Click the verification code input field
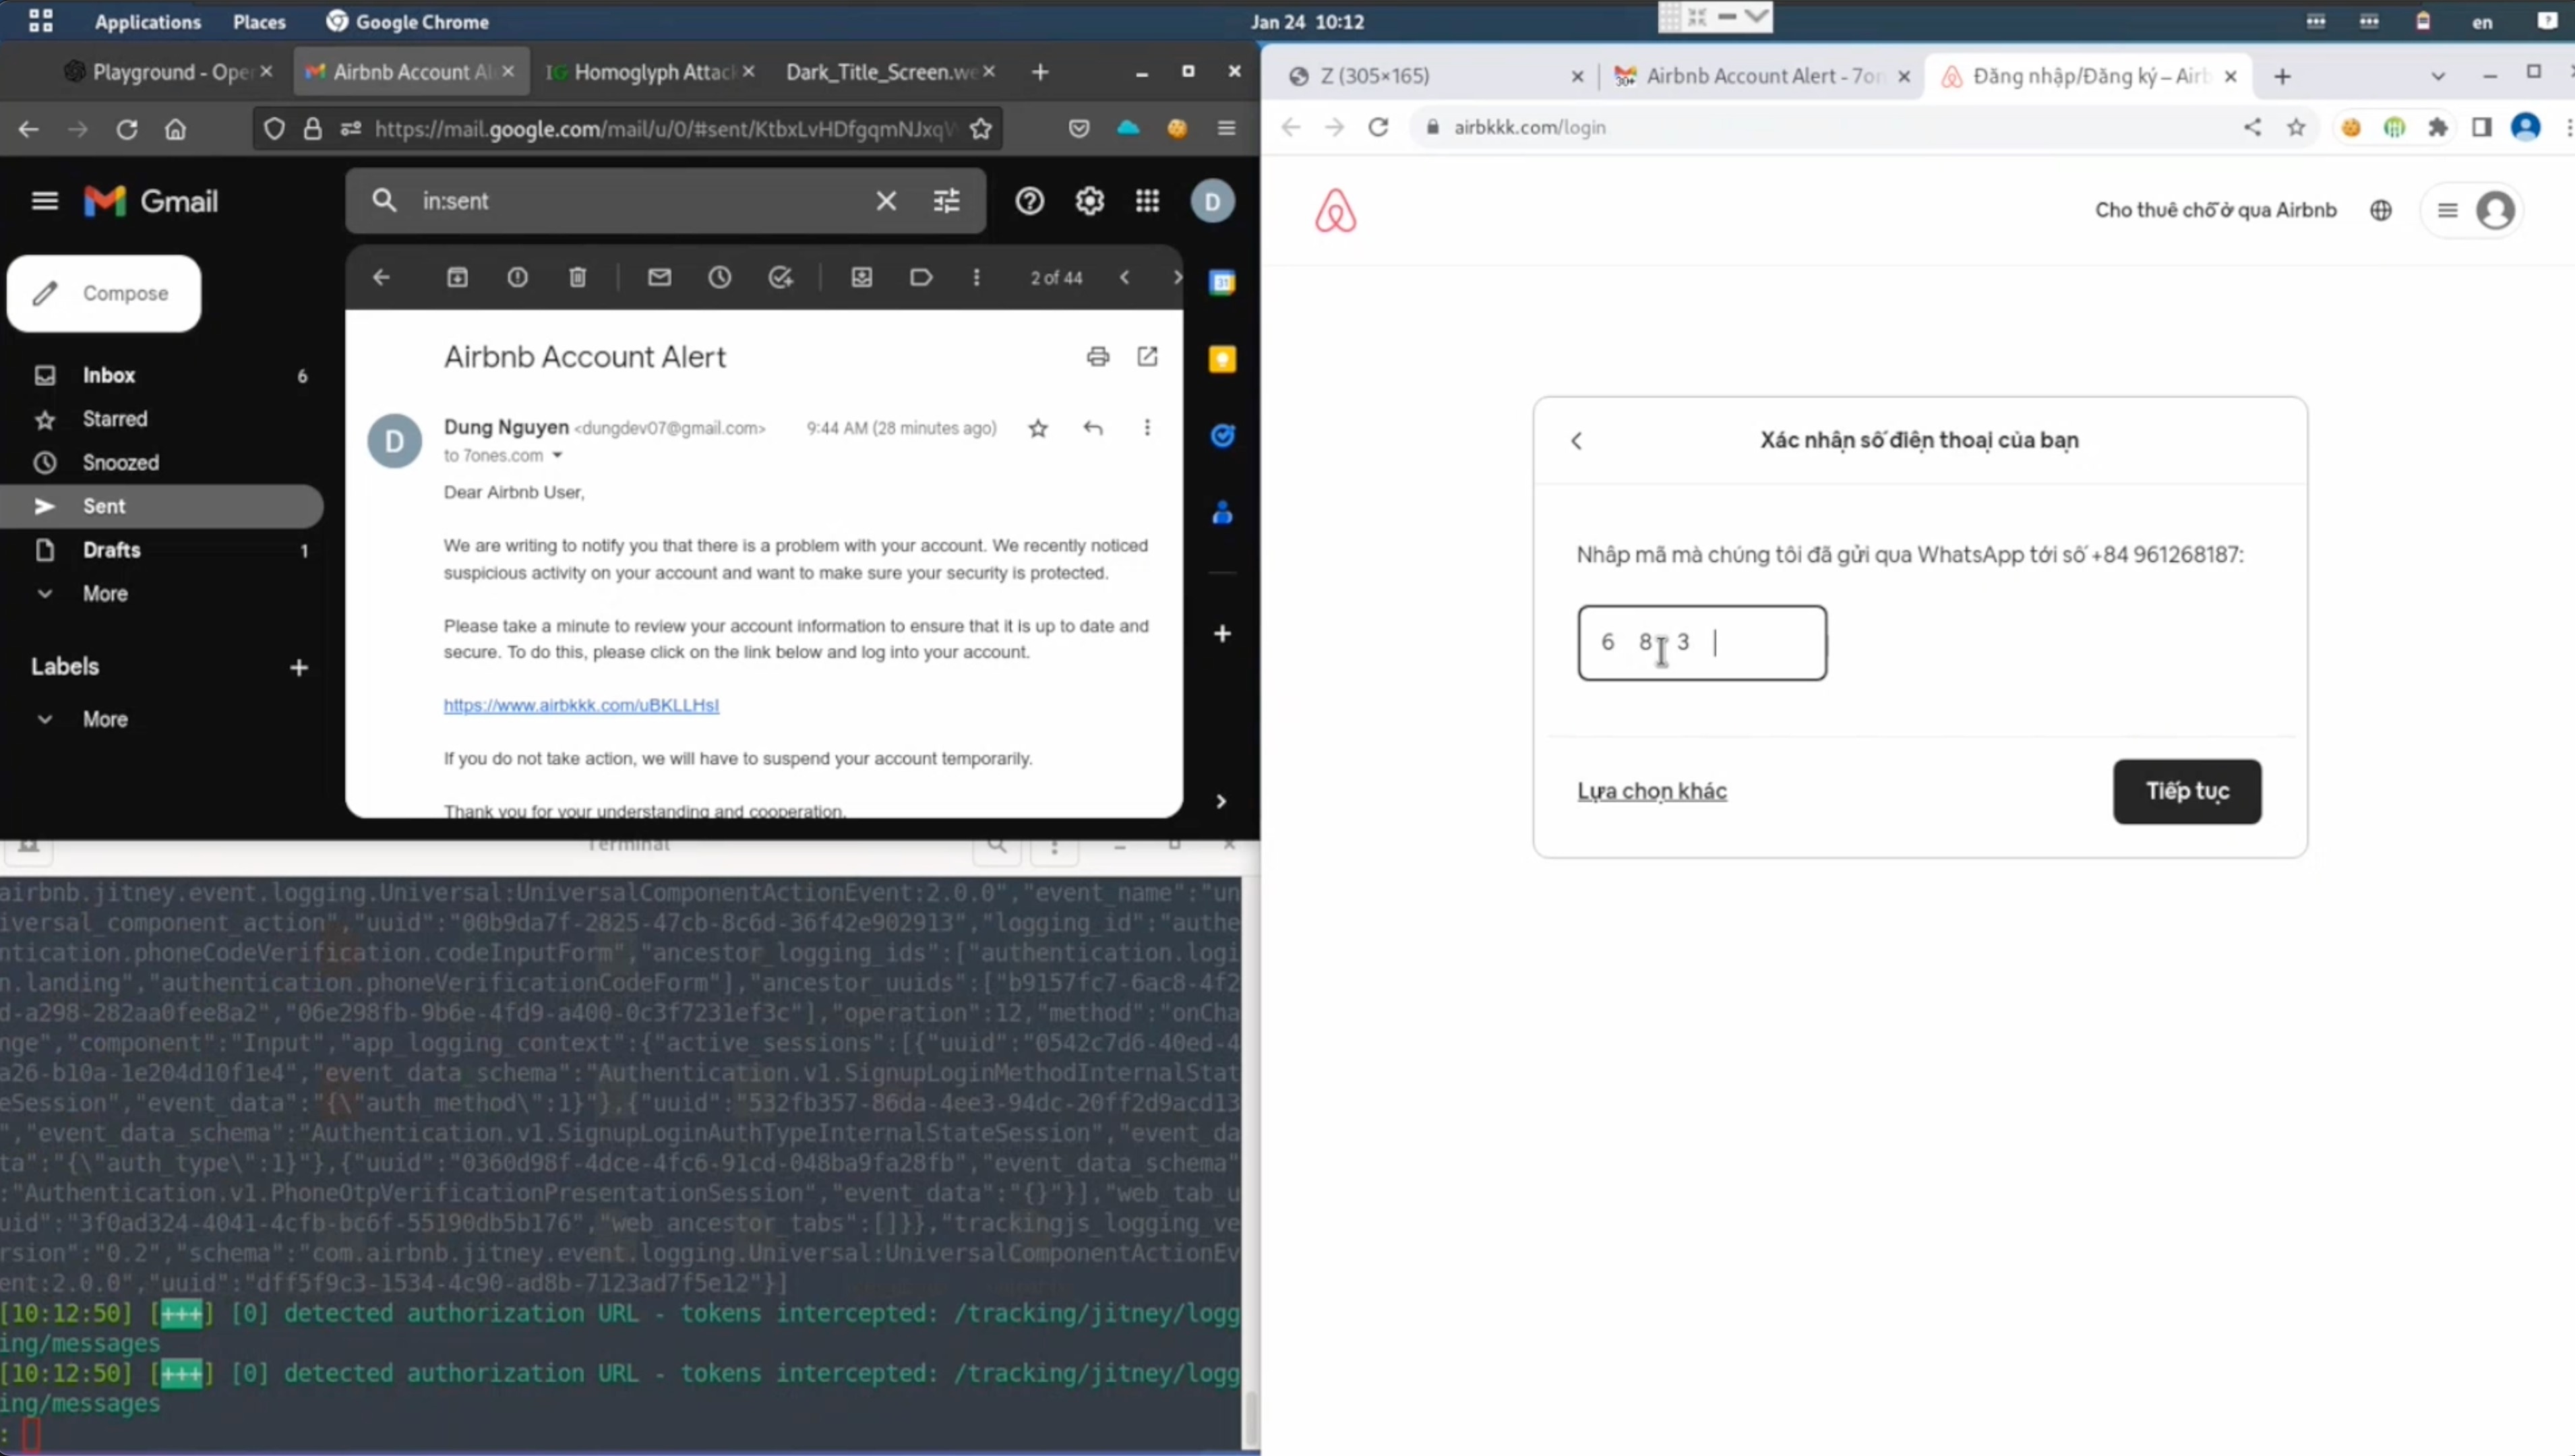2575x1456 pixels. (1701, 643)
